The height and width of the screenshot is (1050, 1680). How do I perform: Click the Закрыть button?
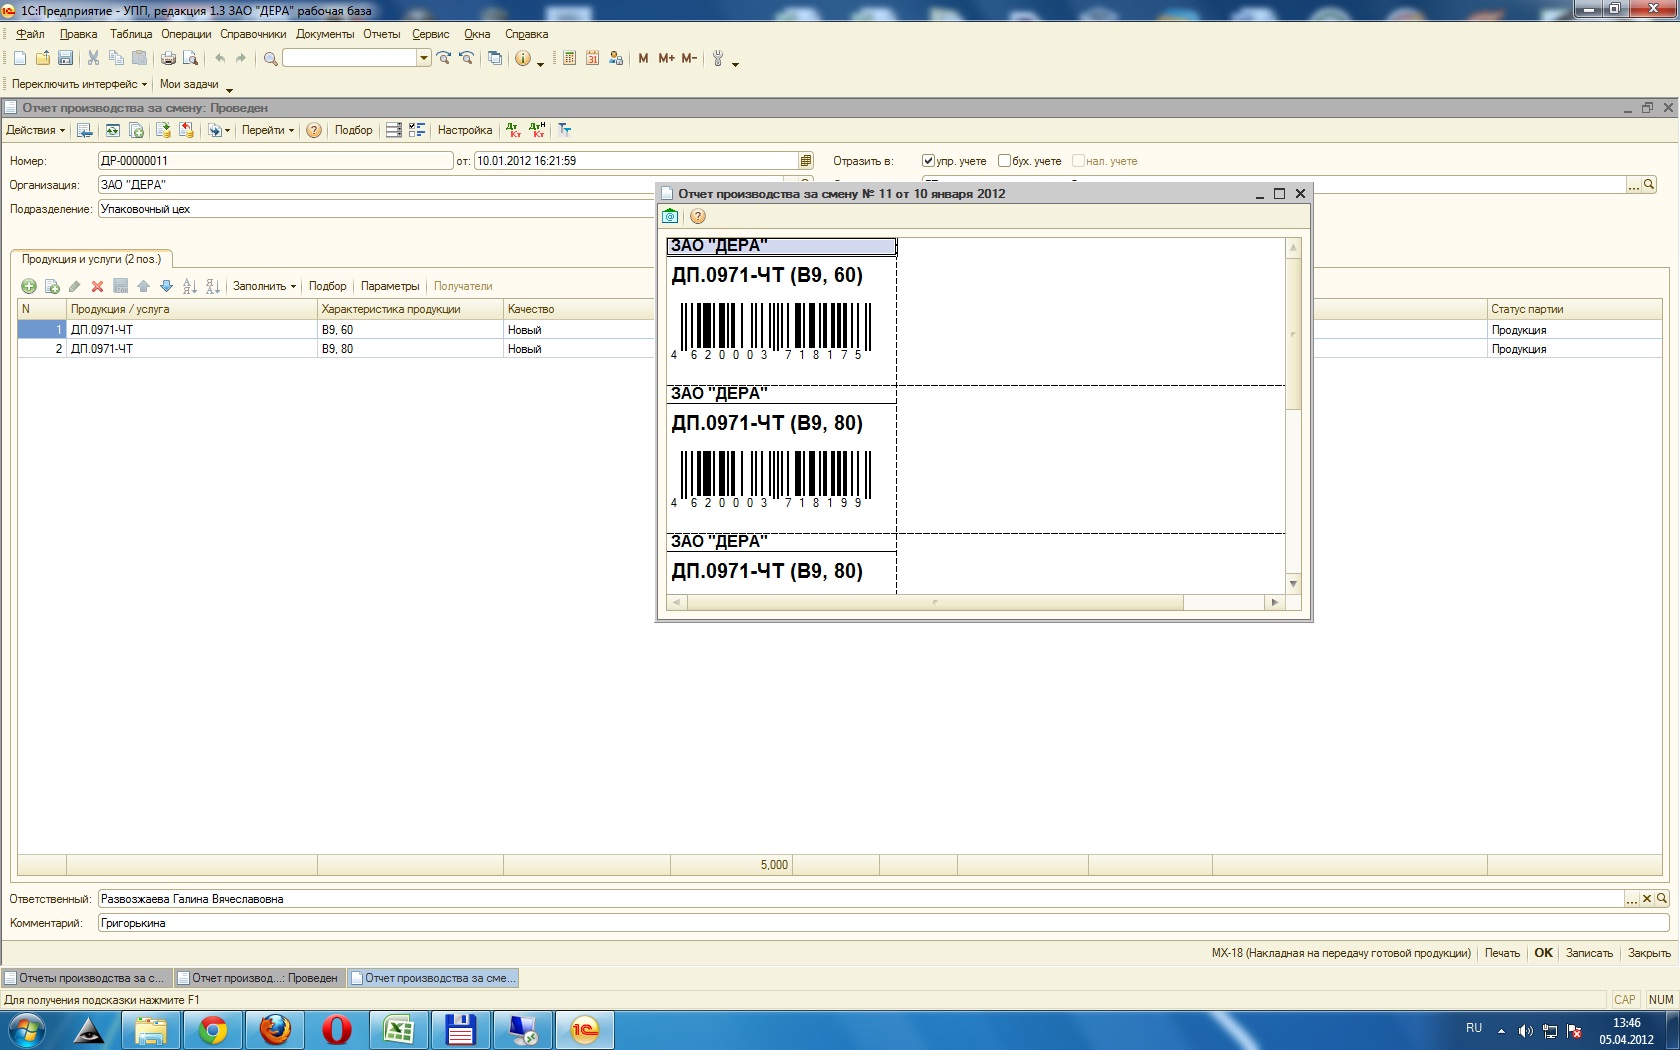click(x=1649, y=953)
